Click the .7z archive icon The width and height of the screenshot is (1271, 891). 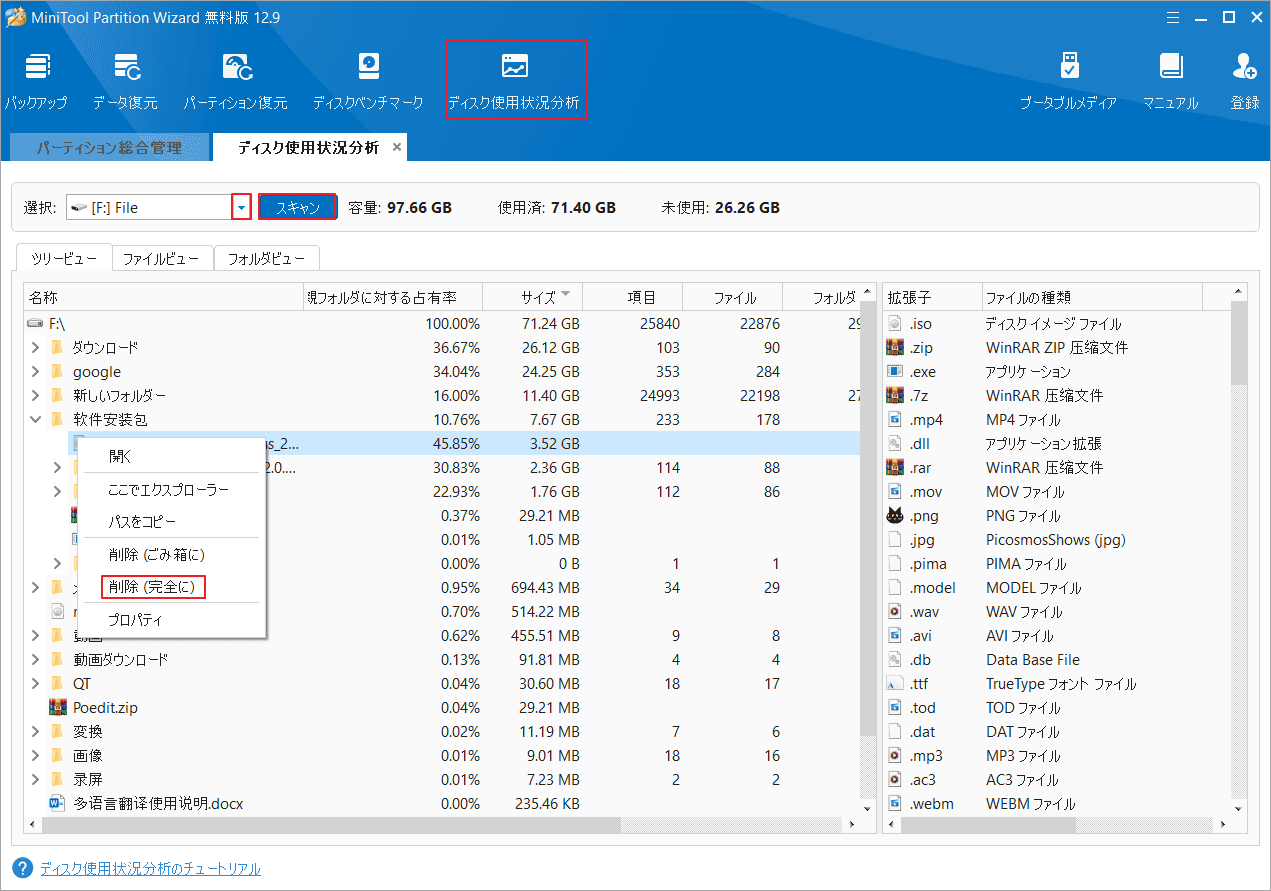pyautogui.click(x=895, y=396)
